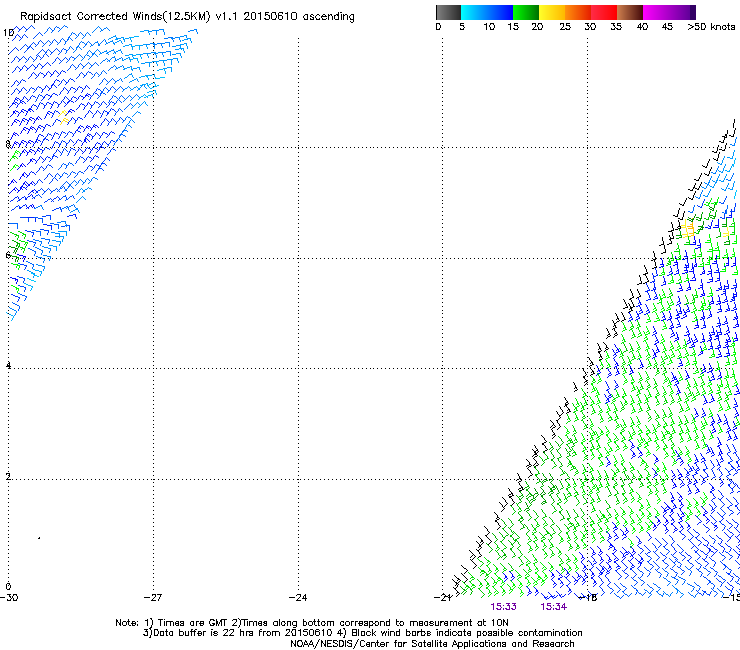Click the brown 35-40 knots color segment
This screenshot has height=650, width=740.
tap(630, 12)
